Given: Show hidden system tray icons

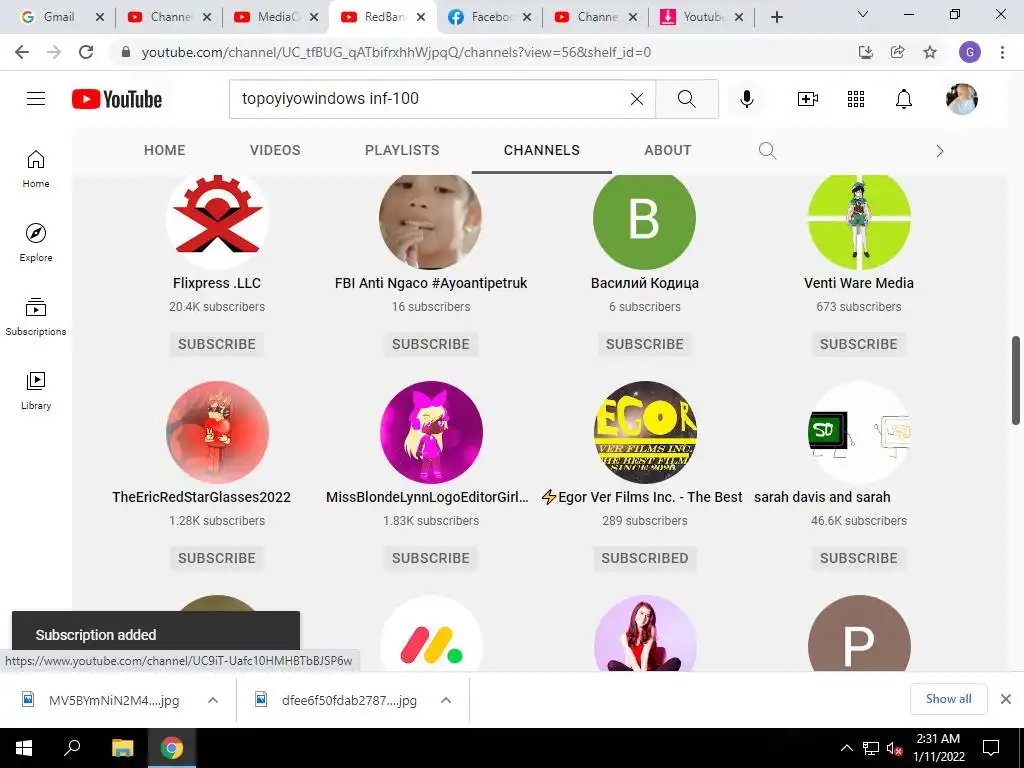Looking at the screenshot, I should tap(846, 748).
